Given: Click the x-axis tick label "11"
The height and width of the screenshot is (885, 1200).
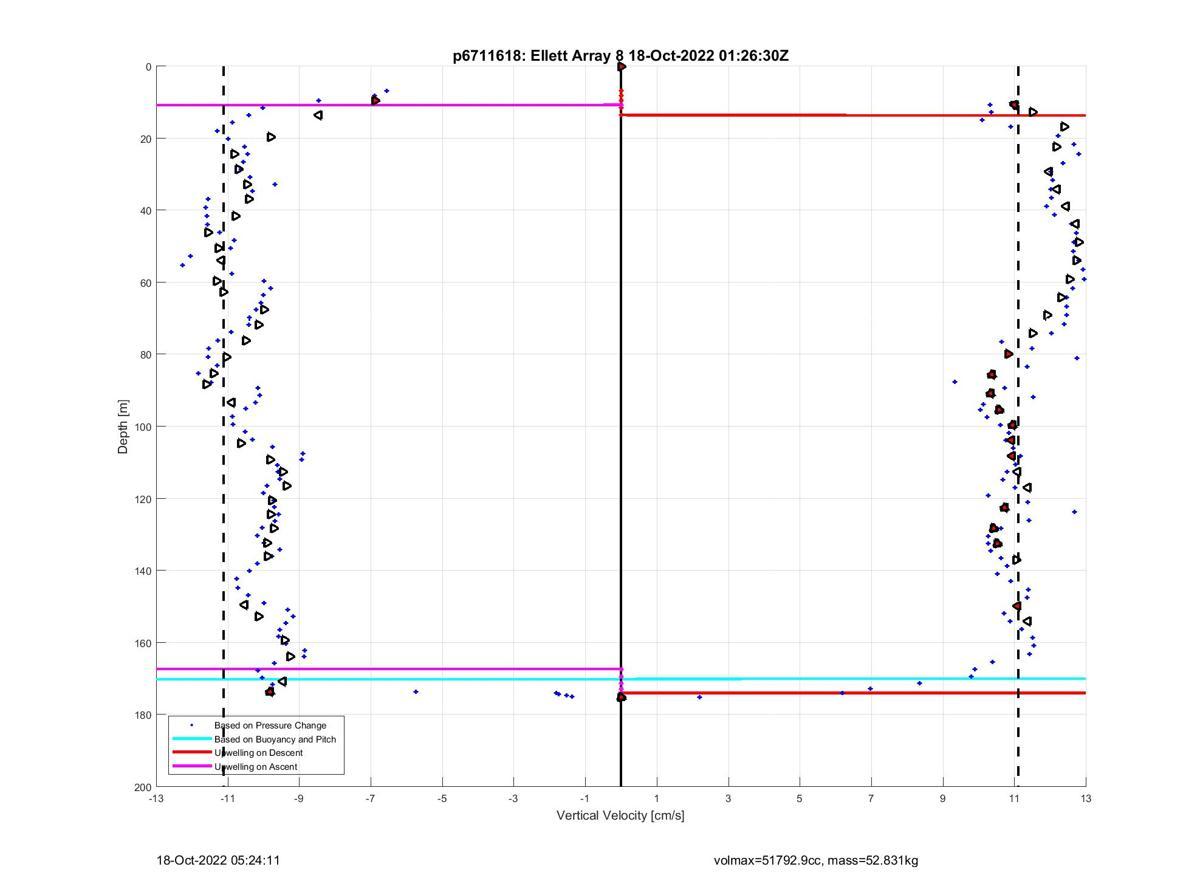Looking at the screenshot, I should coord(1014,799).
